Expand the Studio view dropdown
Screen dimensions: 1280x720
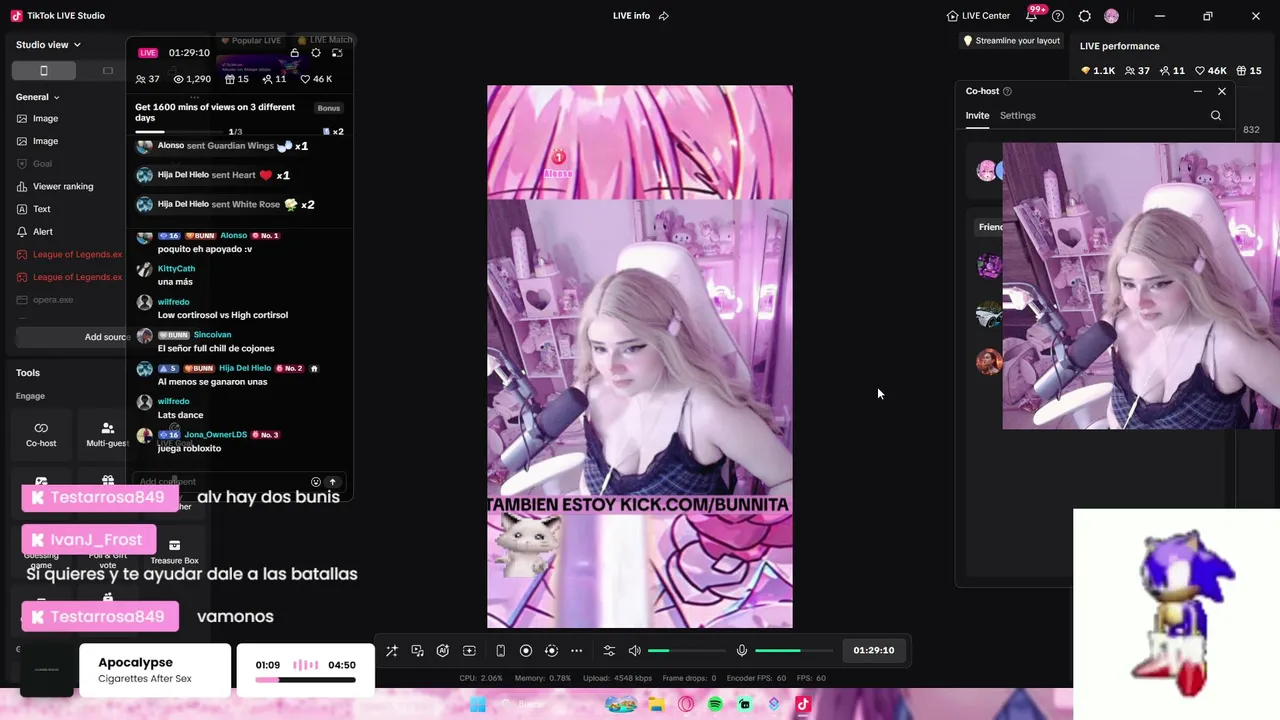point(48,45)
